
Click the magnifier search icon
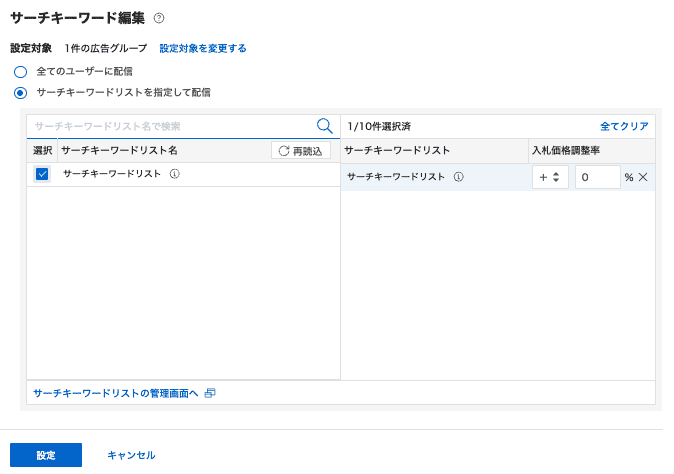click(x=325, y=126)
